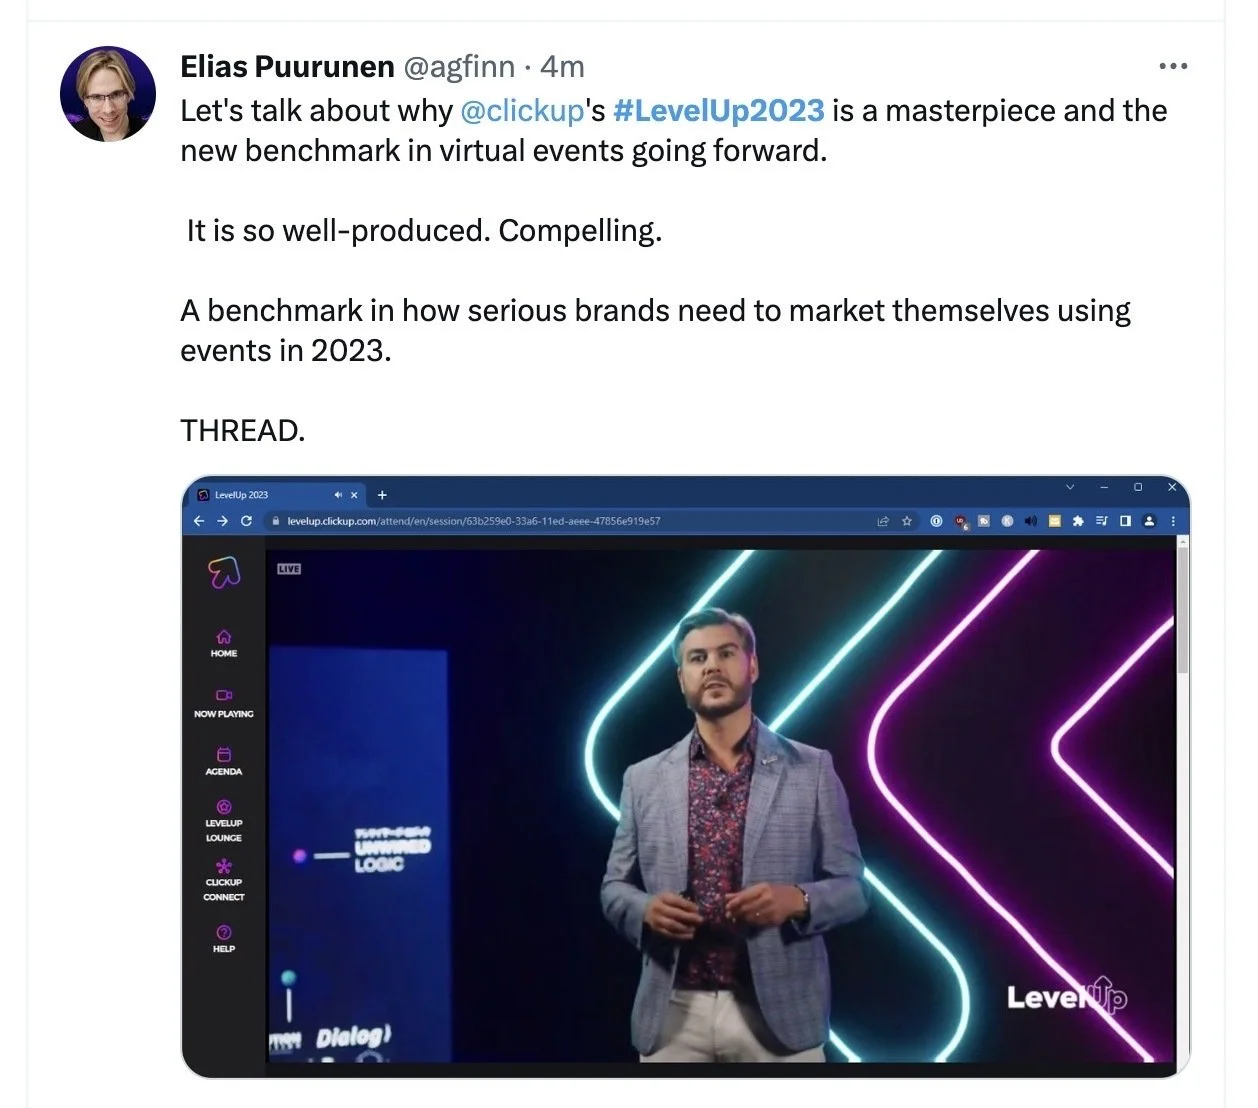Screen dimensions: 1258x1108
Task: Open ClickUp Connect in the sidebar
Action: click(223, 880)
